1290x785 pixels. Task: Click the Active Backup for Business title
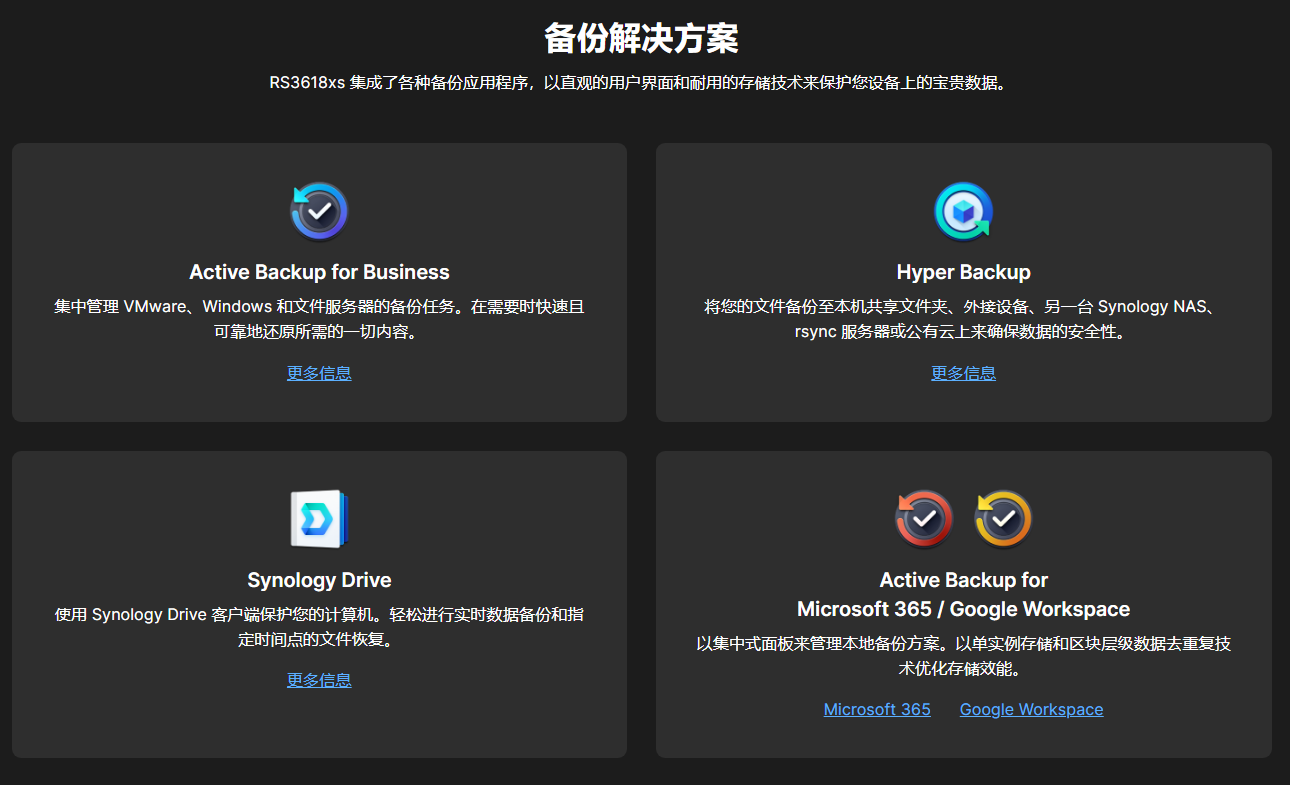[319, 272]
